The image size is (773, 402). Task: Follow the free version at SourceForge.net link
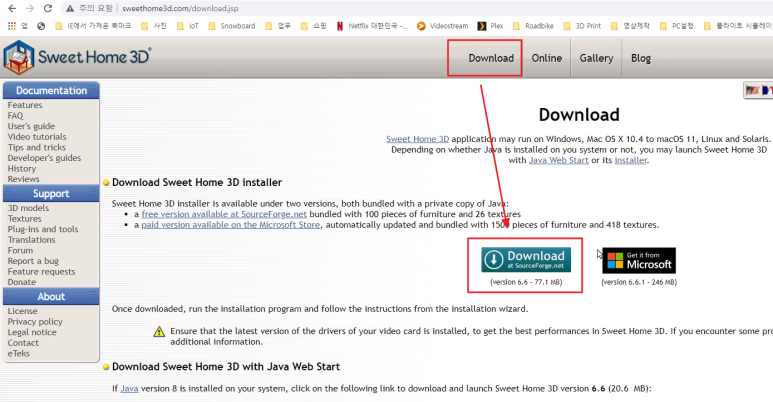(224, 214)
